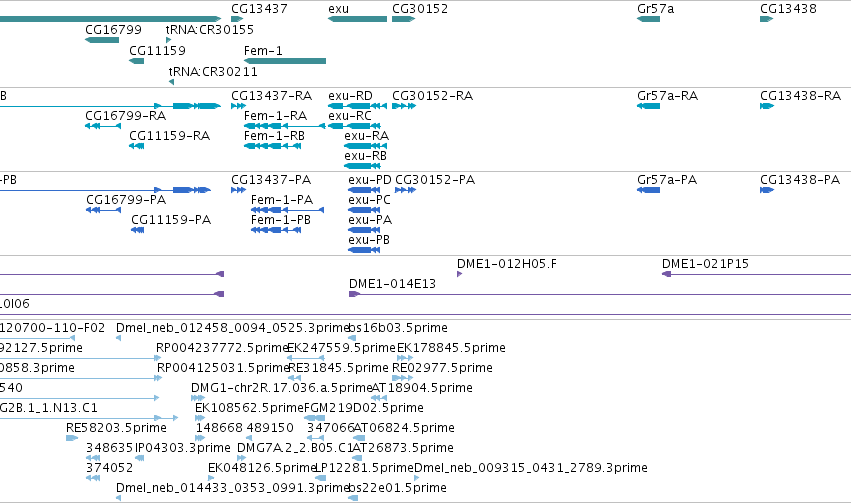Click protein exu-PD

[370, 180]
